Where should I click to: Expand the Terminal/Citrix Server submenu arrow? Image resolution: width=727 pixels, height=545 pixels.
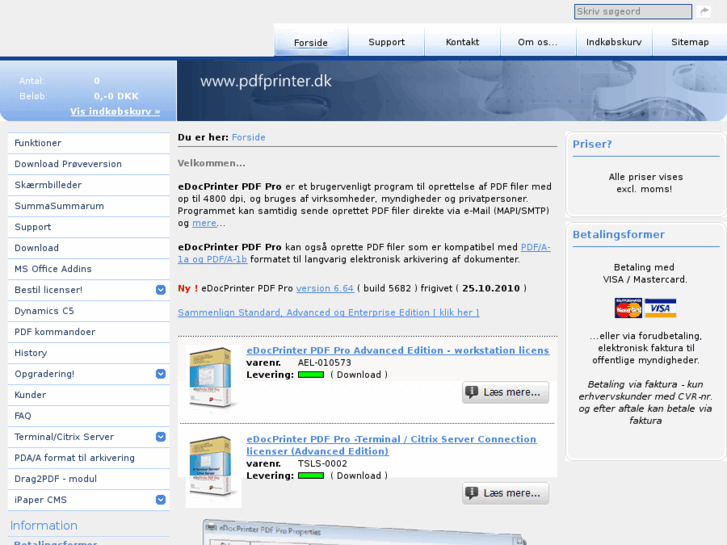click(160, 437)
